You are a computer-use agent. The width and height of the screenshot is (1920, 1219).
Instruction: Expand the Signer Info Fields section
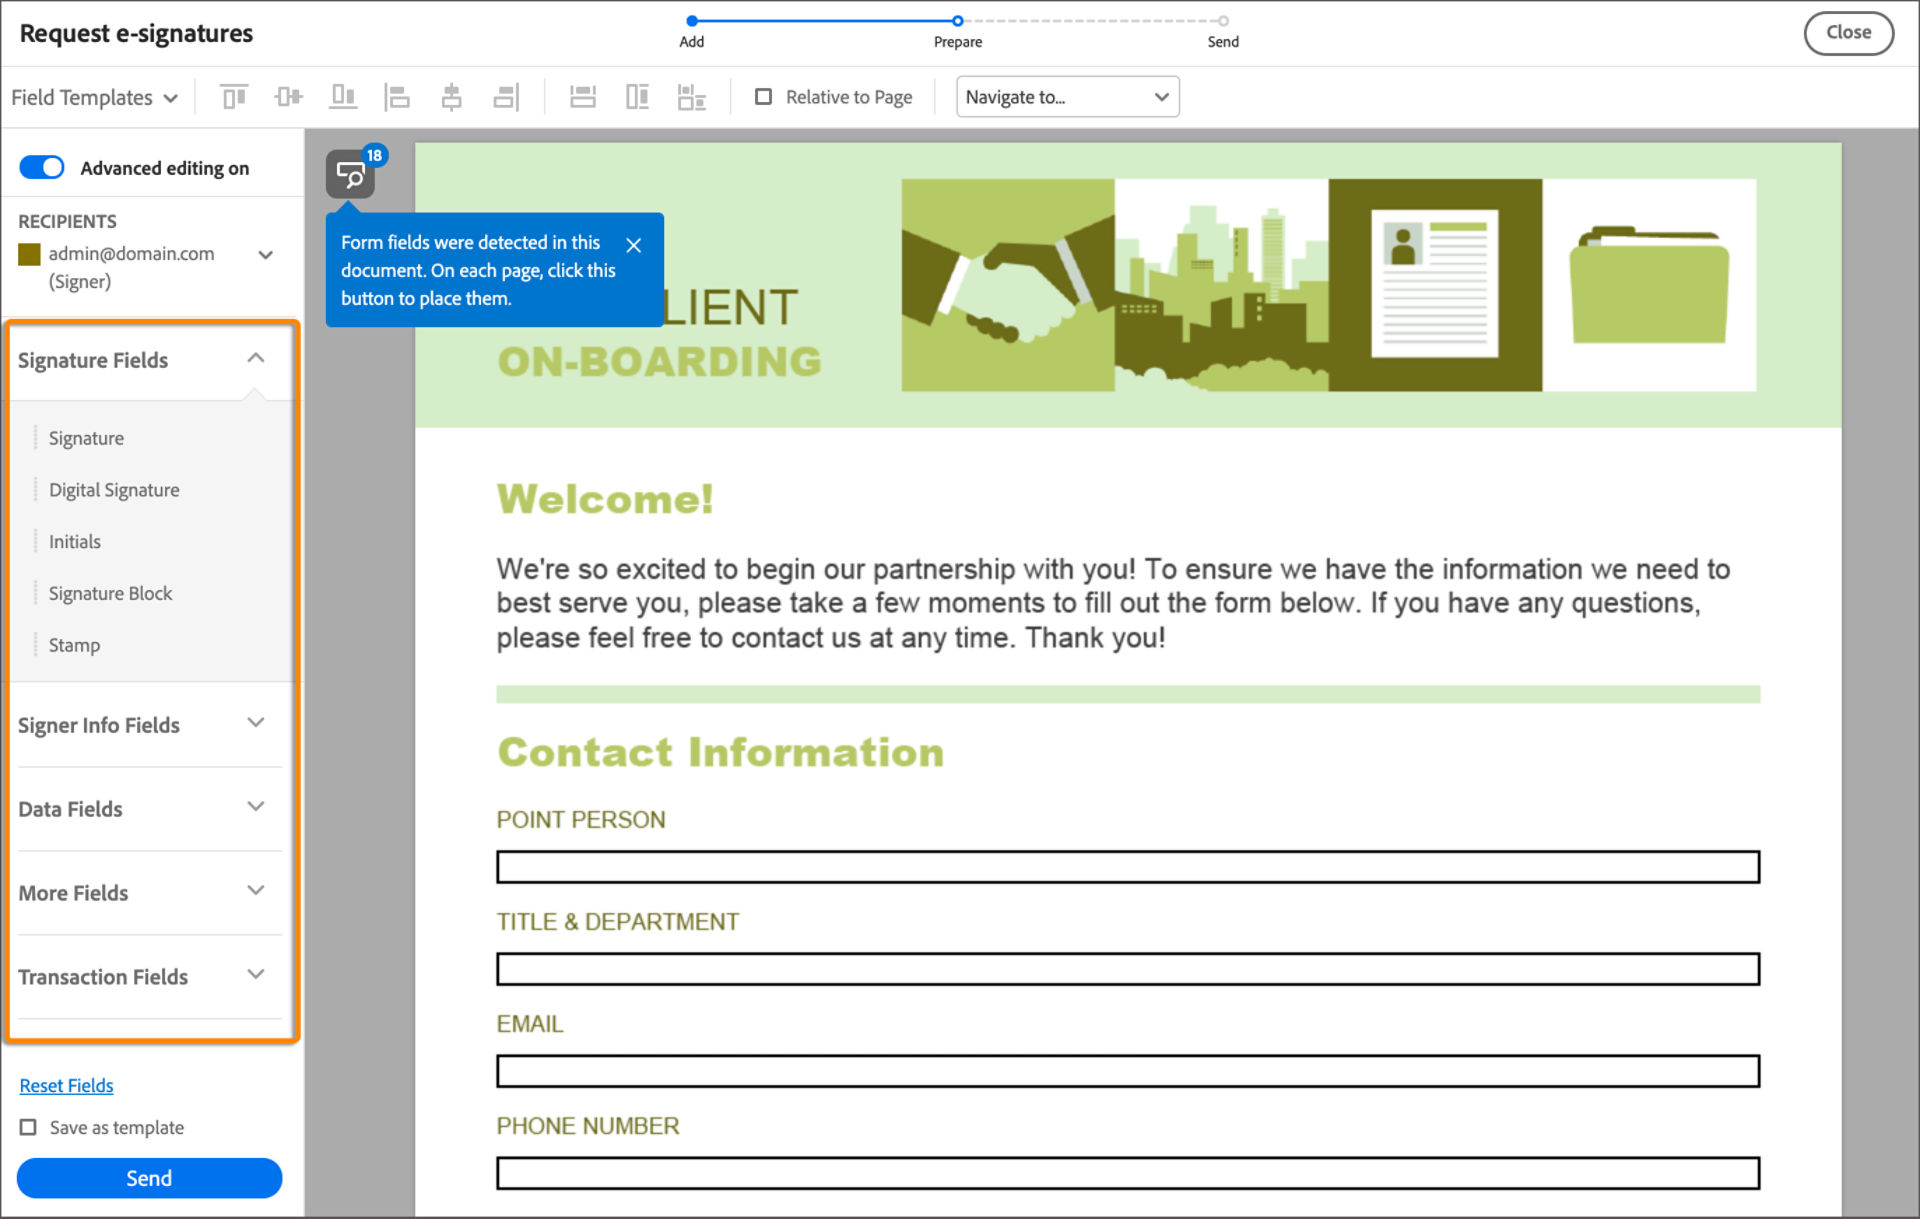point(256,722)
